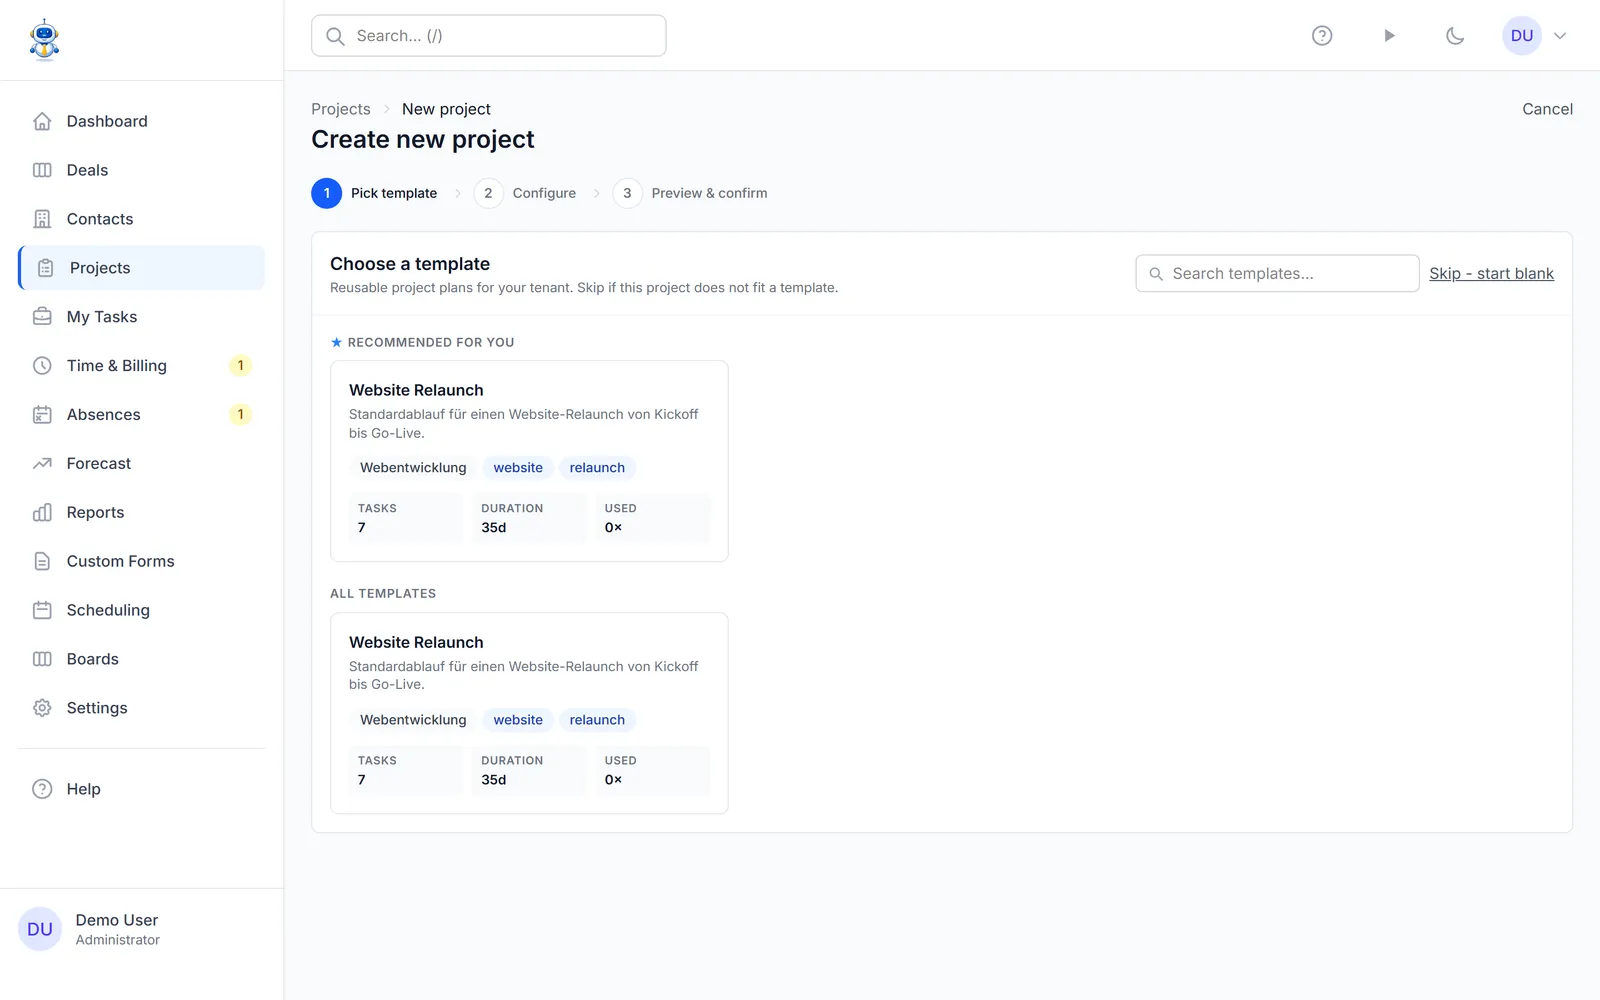Open the Contacts page

point(142,219)
